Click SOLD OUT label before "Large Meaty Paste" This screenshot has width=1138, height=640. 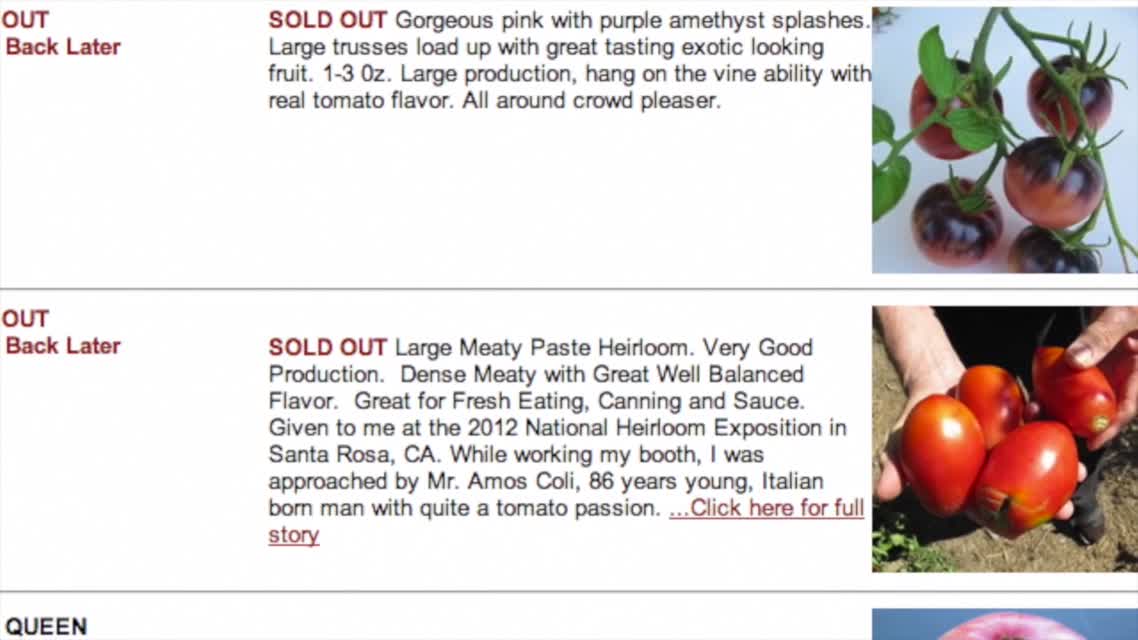pos(327,348)
